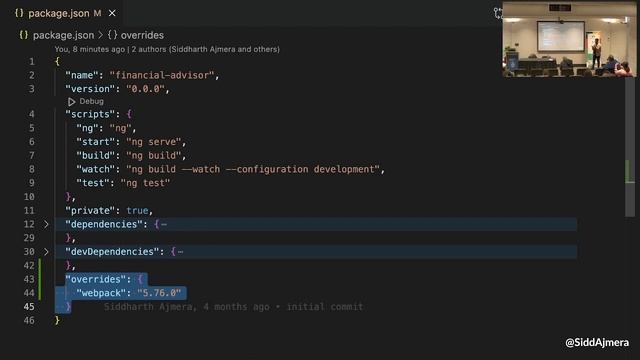Click the "overrides" key on line 43
Viewport: 640px width, 360px height.
tap(96, 280)
